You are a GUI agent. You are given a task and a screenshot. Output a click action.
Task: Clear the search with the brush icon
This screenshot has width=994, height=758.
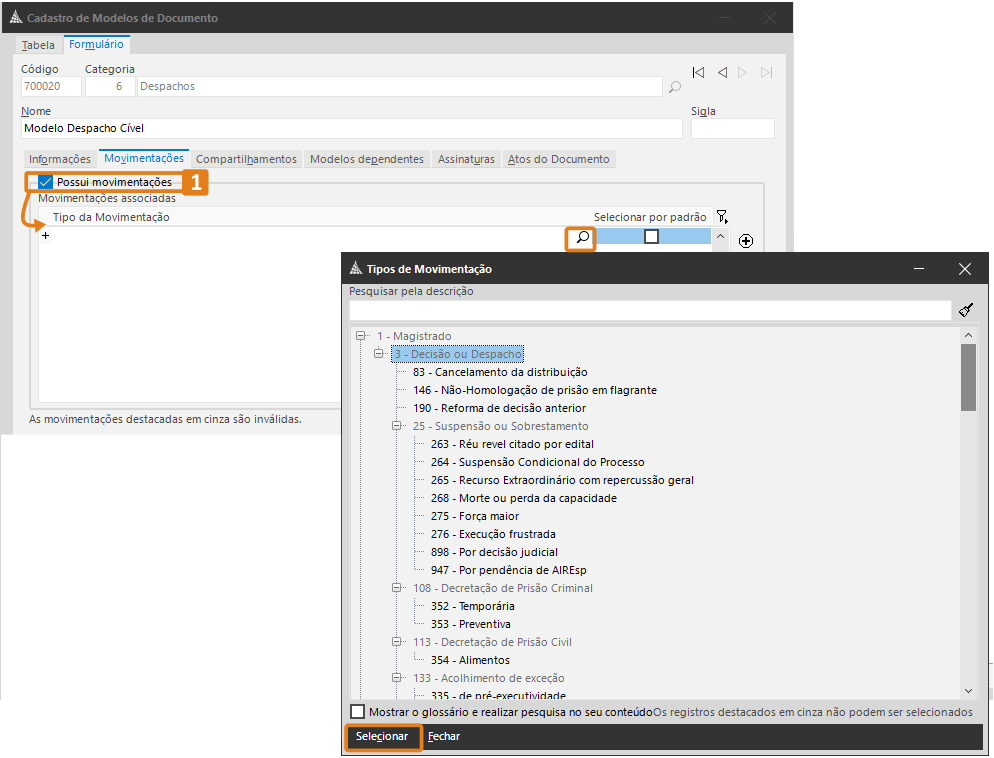[x=966, y=311]
